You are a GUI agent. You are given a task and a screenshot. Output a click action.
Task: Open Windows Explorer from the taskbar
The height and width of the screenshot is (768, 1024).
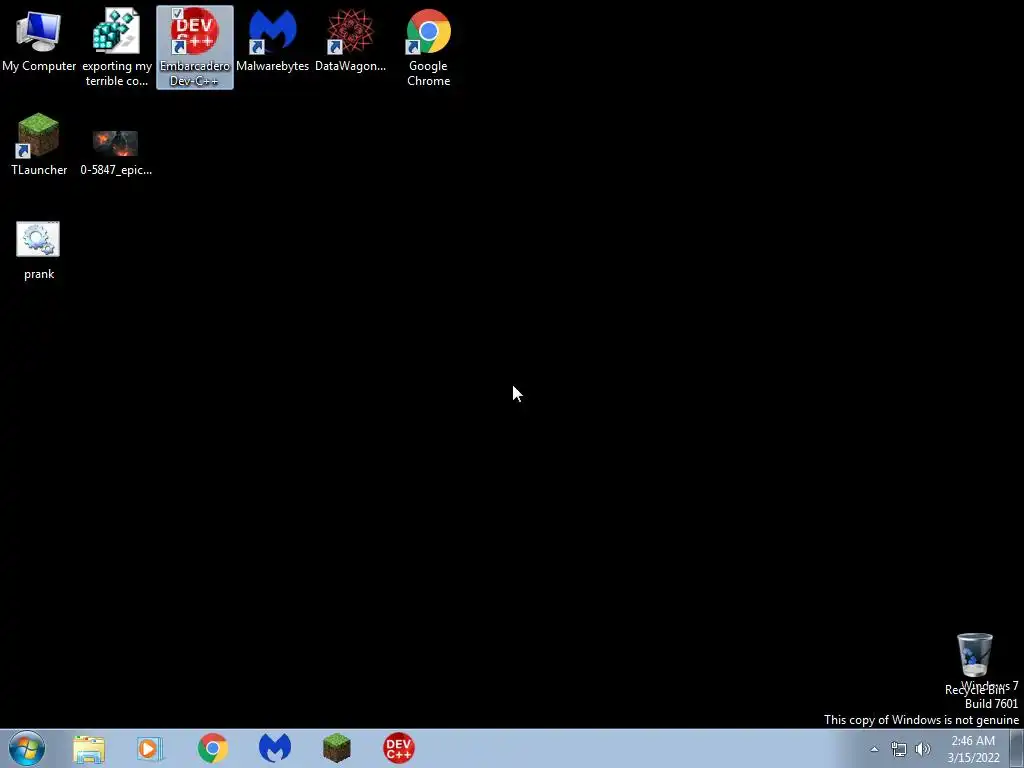point(89,749)
